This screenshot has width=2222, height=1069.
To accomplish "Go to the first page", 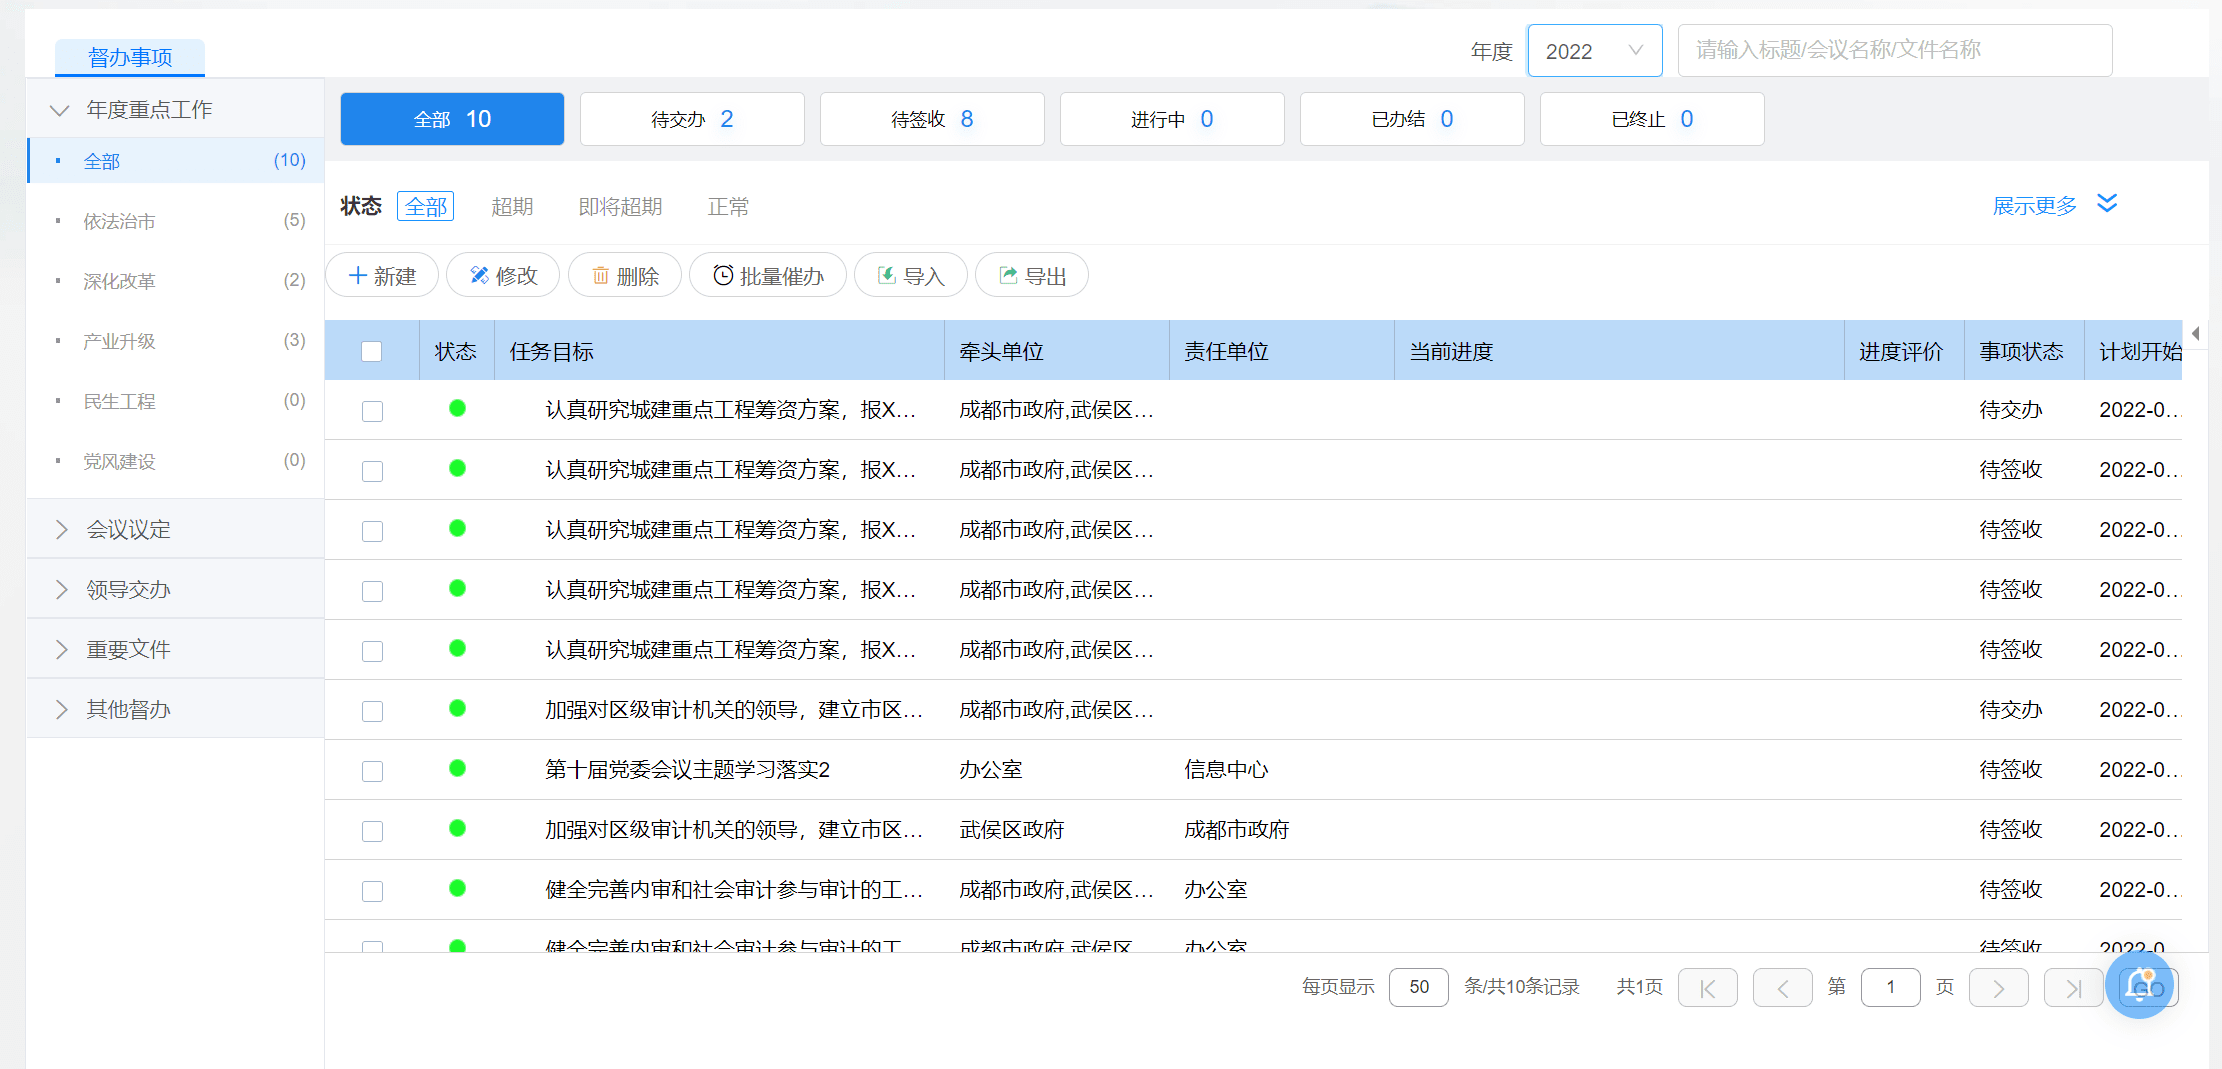I will pyautogui.click(x=1707, y=988).
